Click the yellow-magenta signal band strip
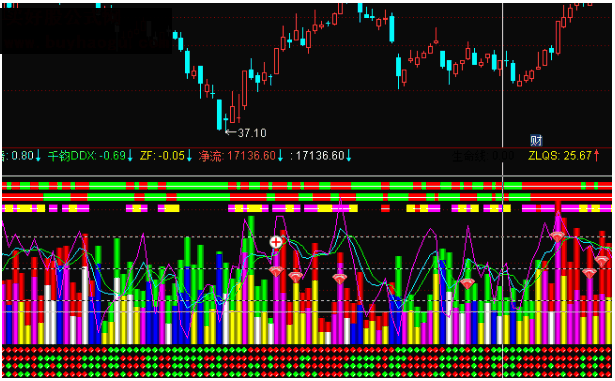The image size is (615, 381). pos(307,208)
